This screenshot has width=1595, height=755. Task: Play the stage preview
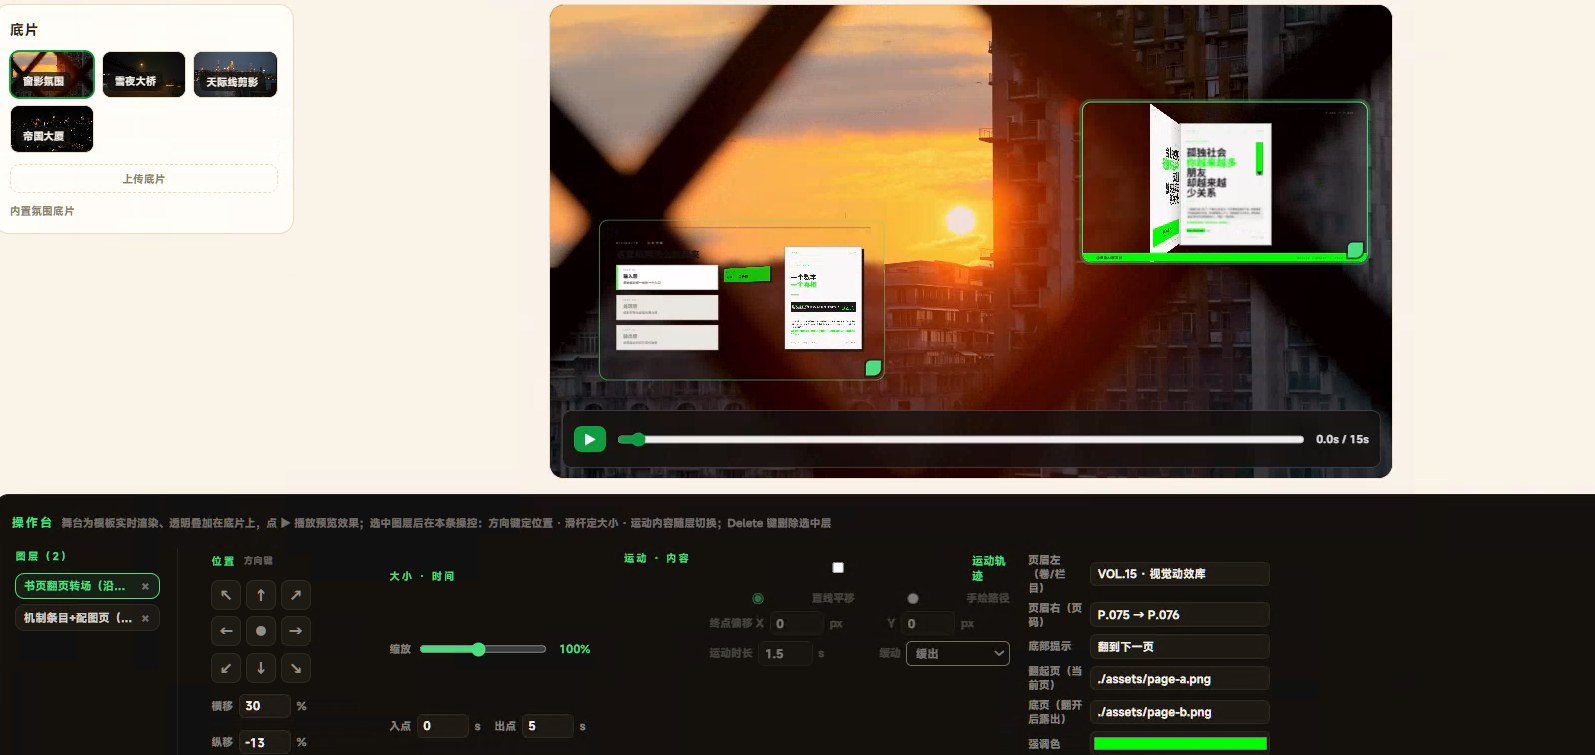590,439
